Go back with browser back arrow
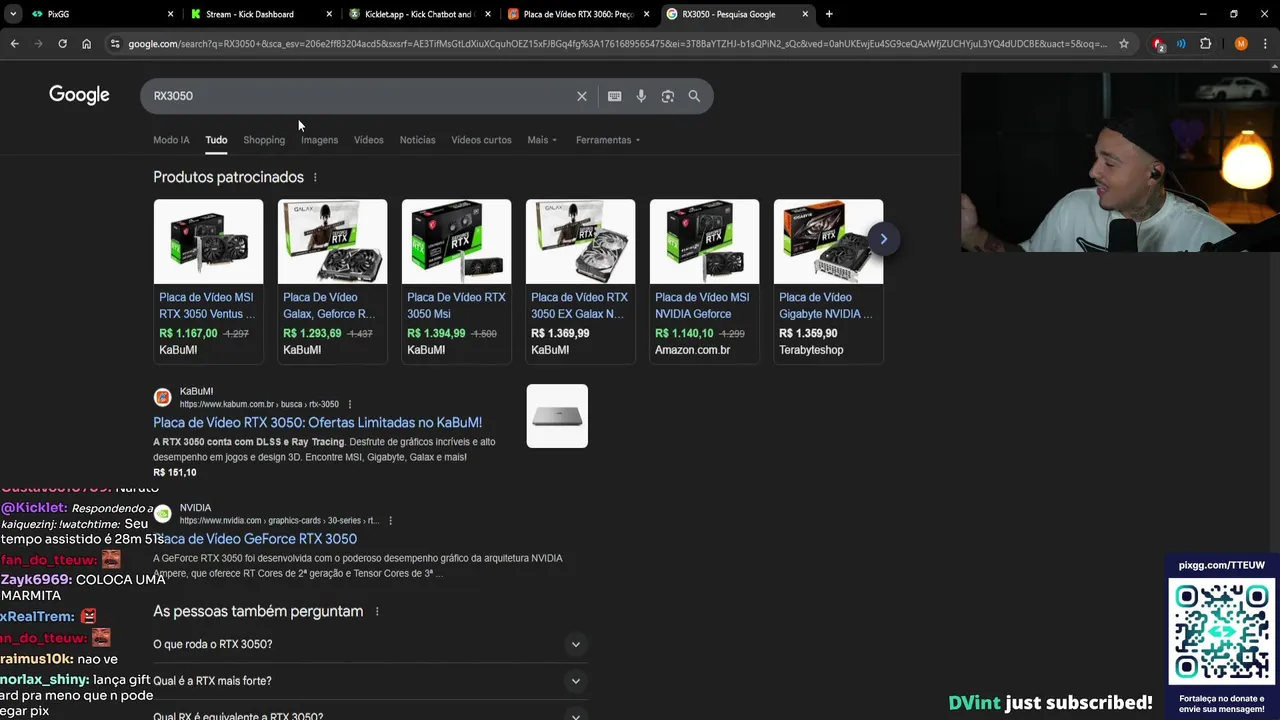The width and height of the screenshot is (1280, 720). 14,44
